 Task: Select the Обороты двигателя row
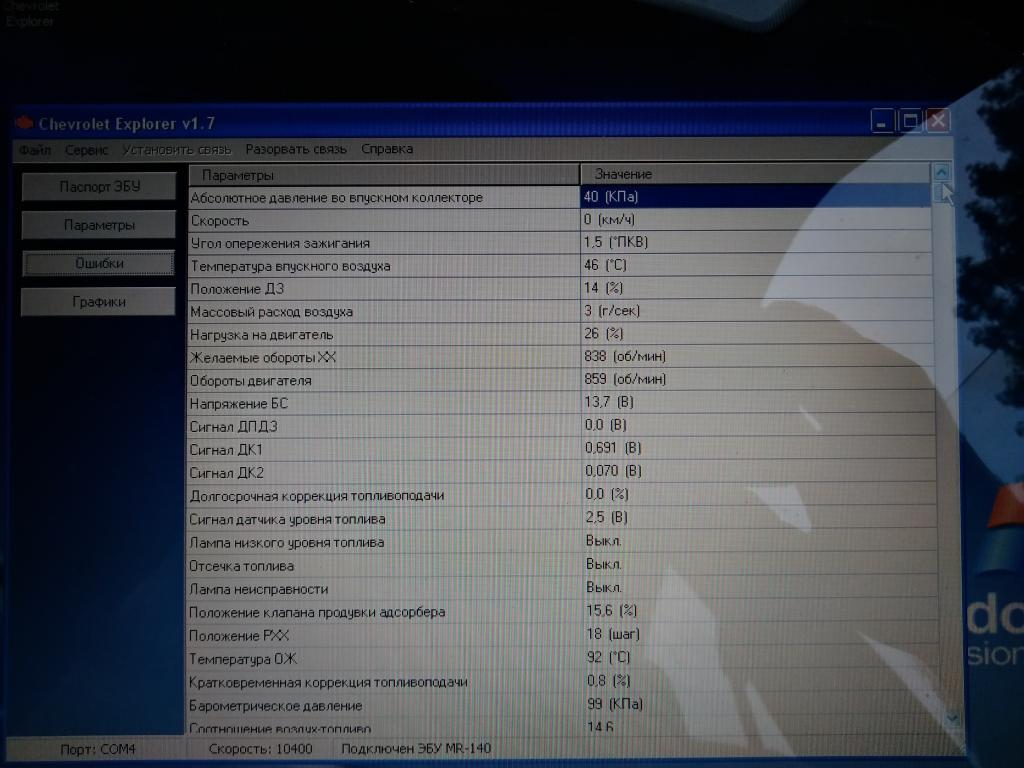click(384, 381)
